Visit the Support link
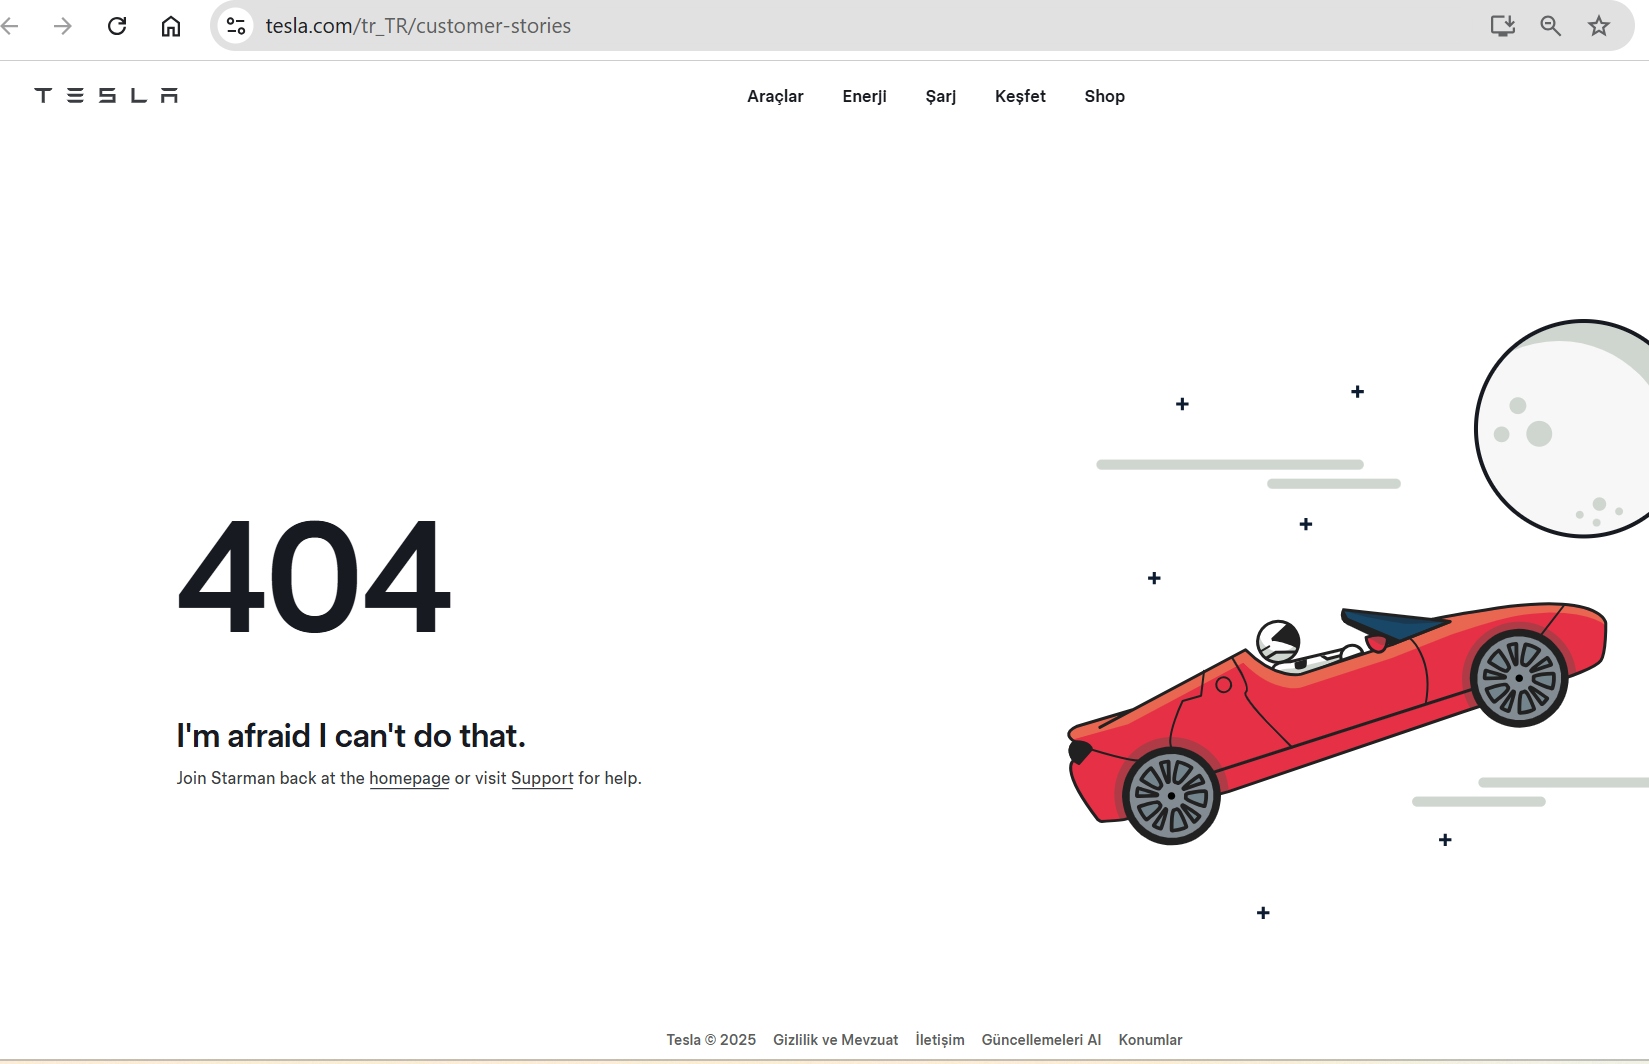 tap(542, 778)
